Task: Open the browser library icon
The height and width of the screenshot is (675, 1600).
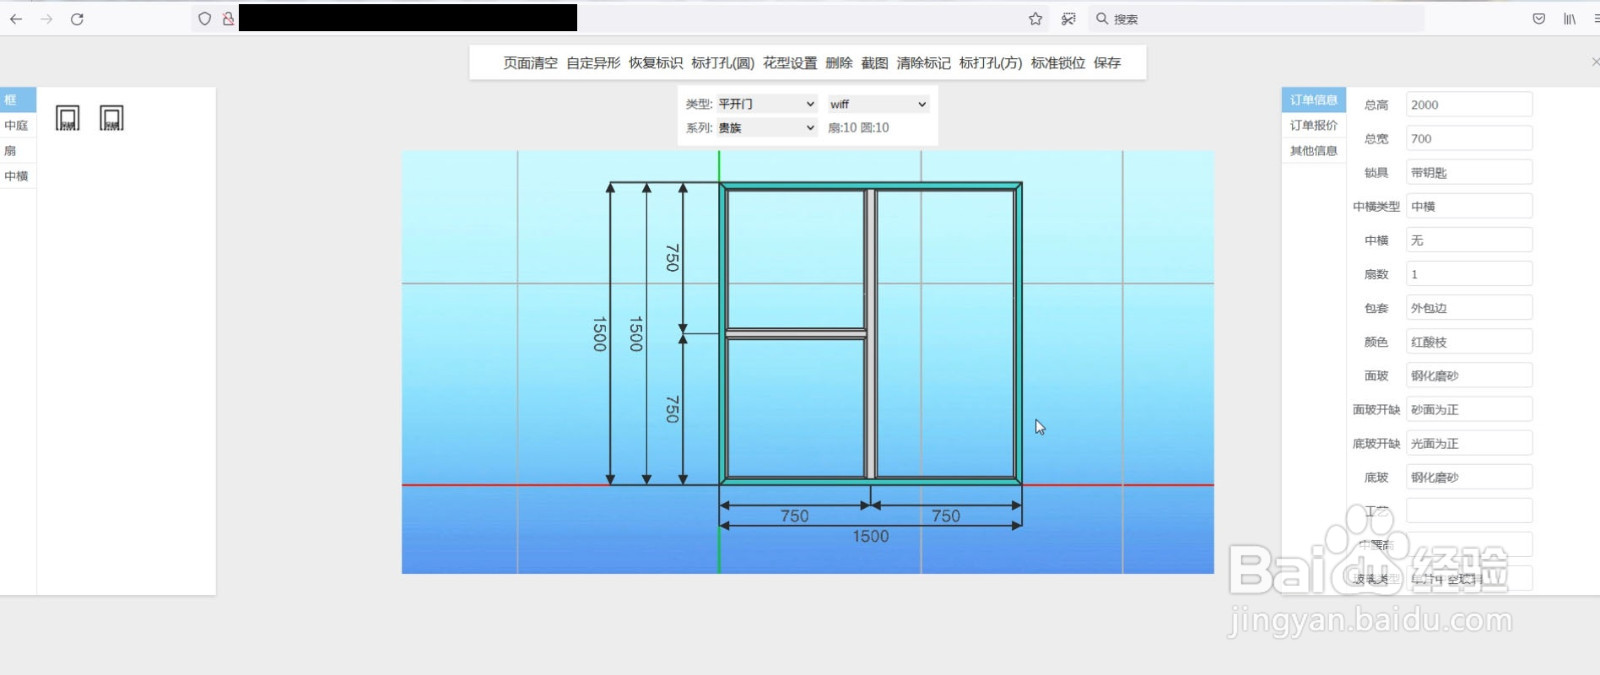Action: [1570, 19]
